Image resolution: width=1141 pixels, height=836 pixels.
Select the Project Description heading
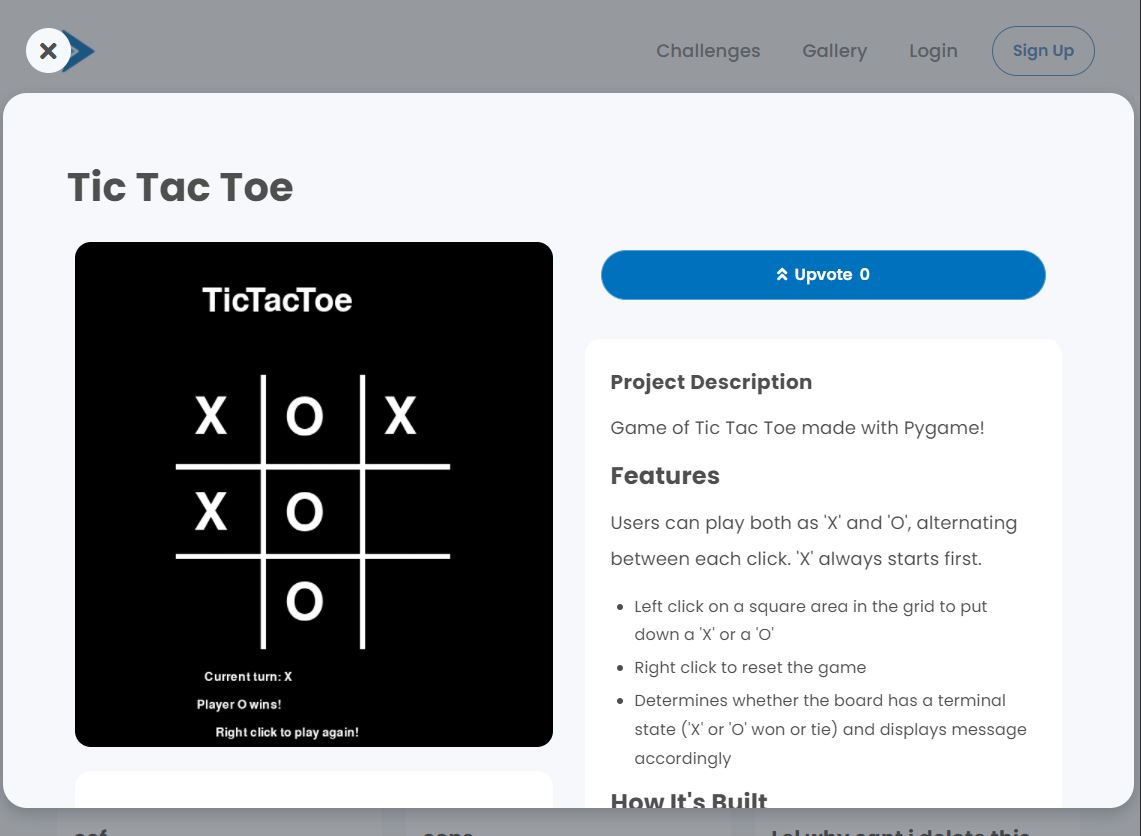pos(711,382)
